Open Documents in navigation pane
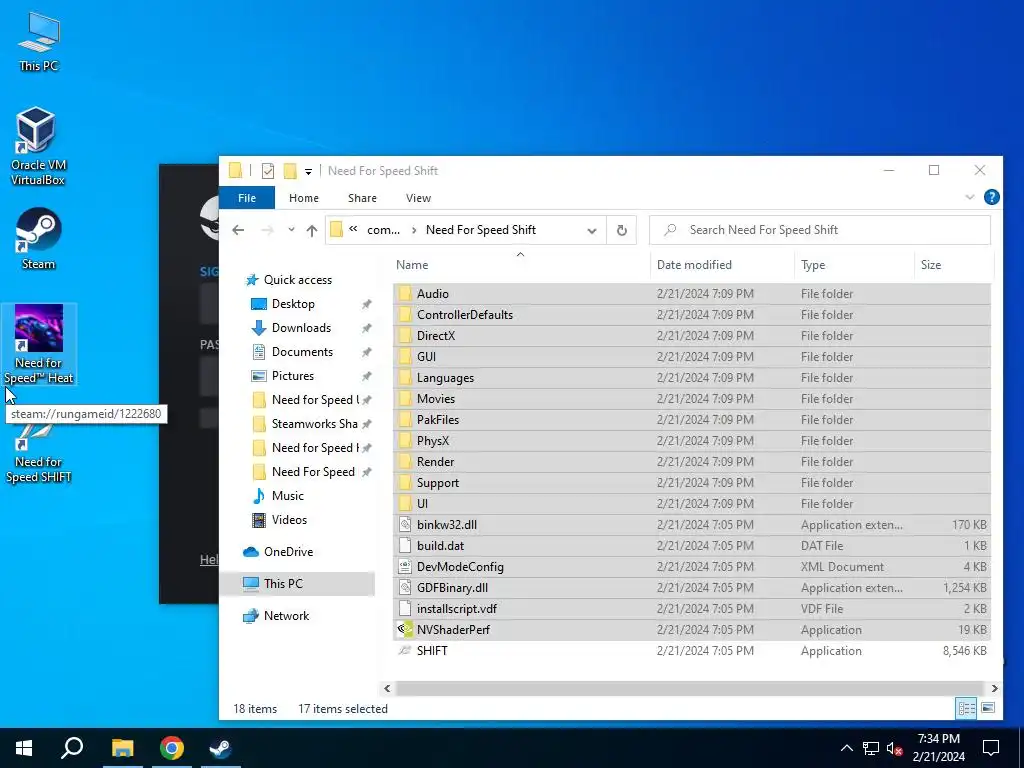This screenshot has width=1024, height=768. [302, 352]
